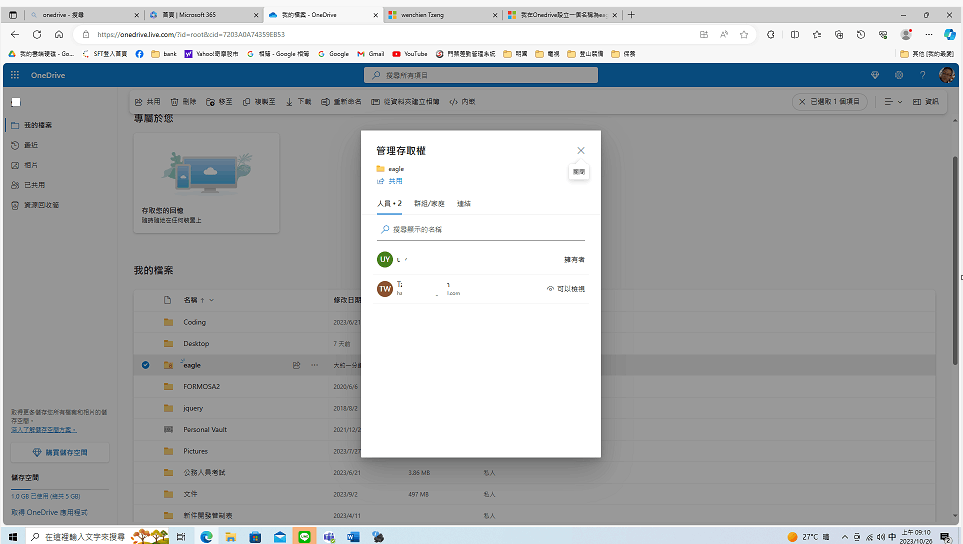
Task: Open OneDrive settings gear
Action: [899, 75]
